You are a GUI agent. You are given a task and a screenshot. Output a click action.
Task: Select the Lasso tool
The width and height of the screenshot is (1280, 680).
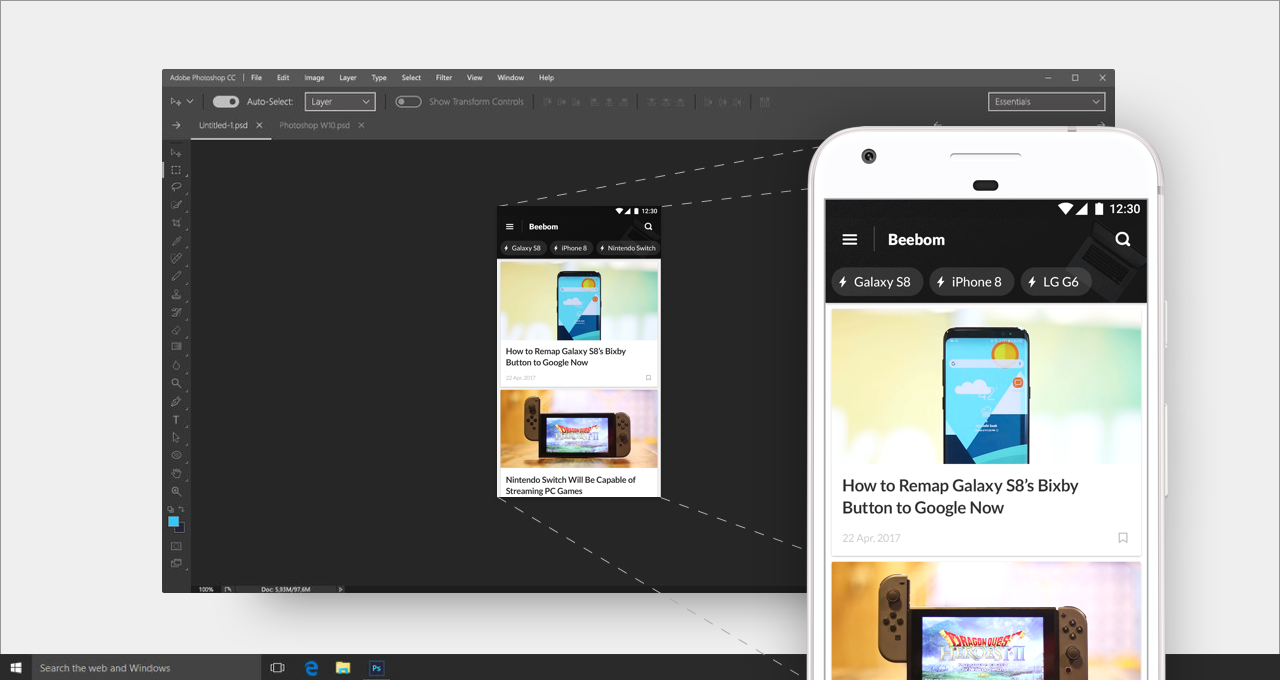[176, 187]
